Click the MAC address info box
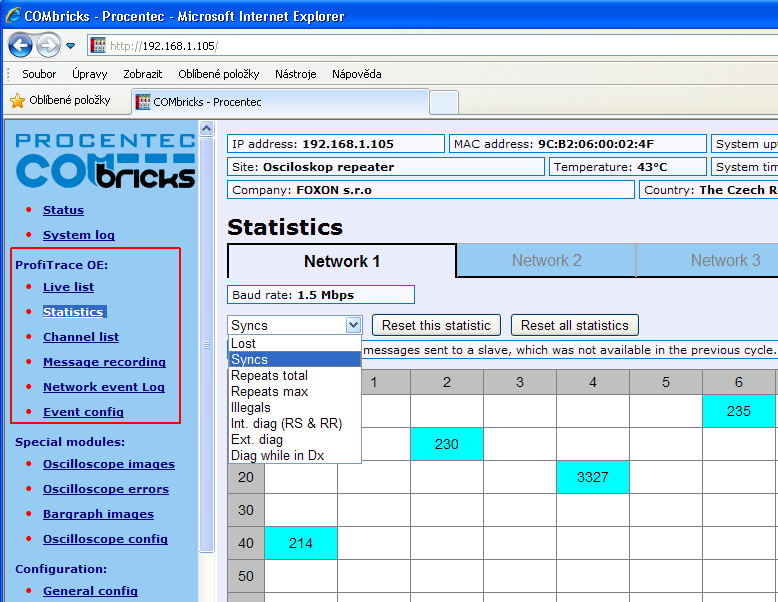 pos(578,144)
